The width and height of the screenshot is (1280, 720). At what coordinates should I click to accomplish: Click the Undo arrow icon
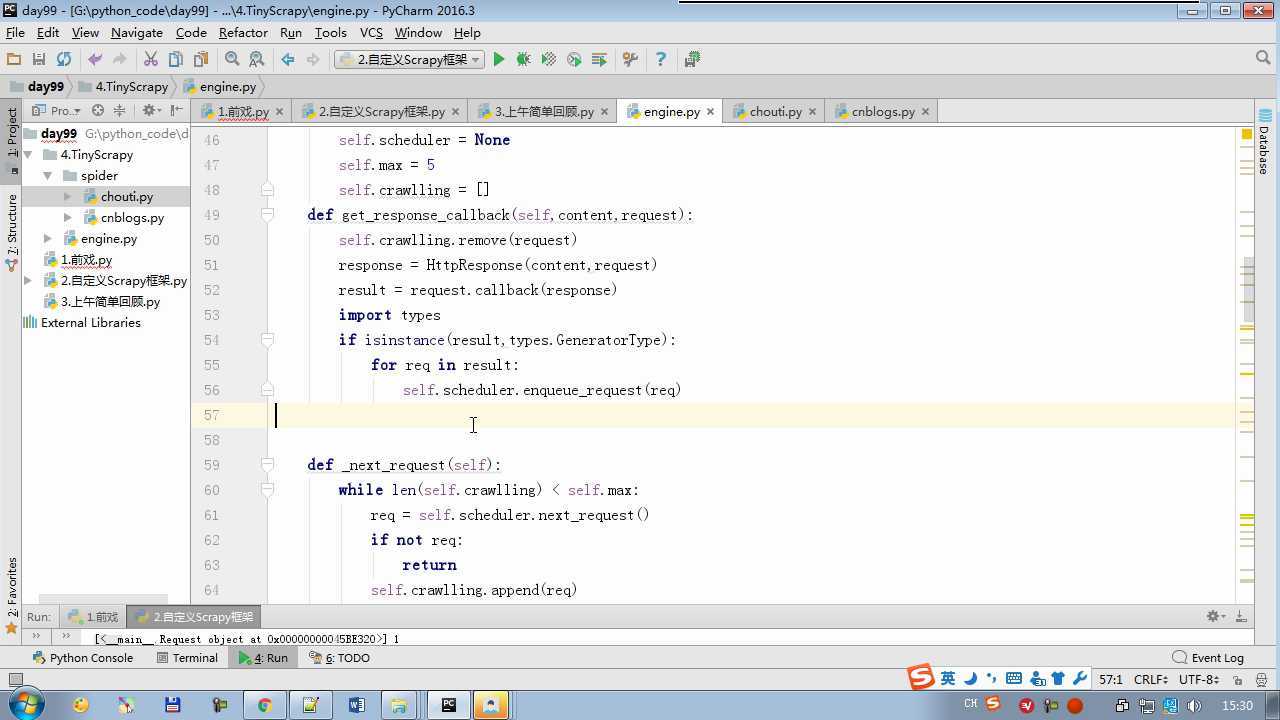click(x=95, y=60)
